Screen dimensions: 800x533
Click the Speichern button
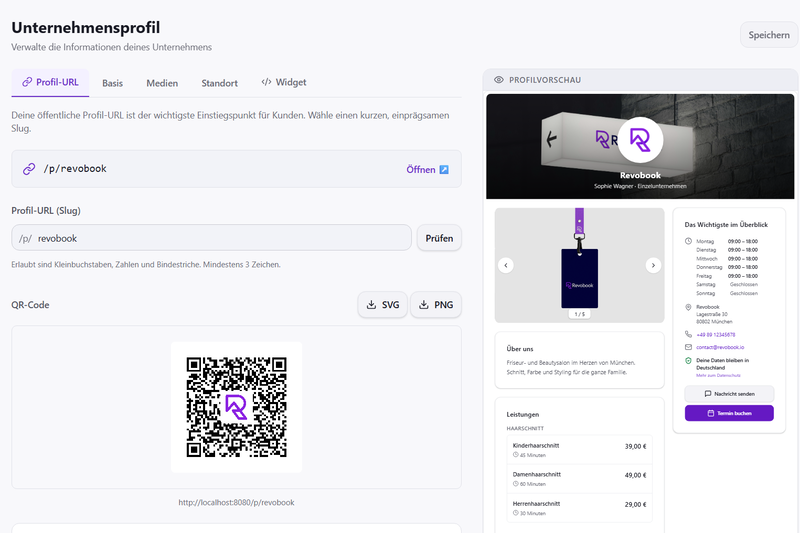769,35
